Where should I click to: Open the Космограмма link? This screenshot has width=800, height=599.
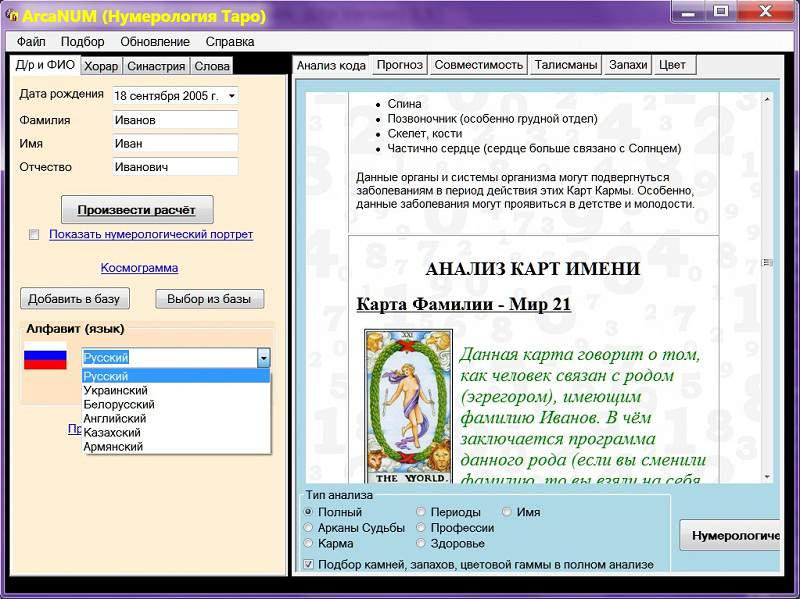139,268
